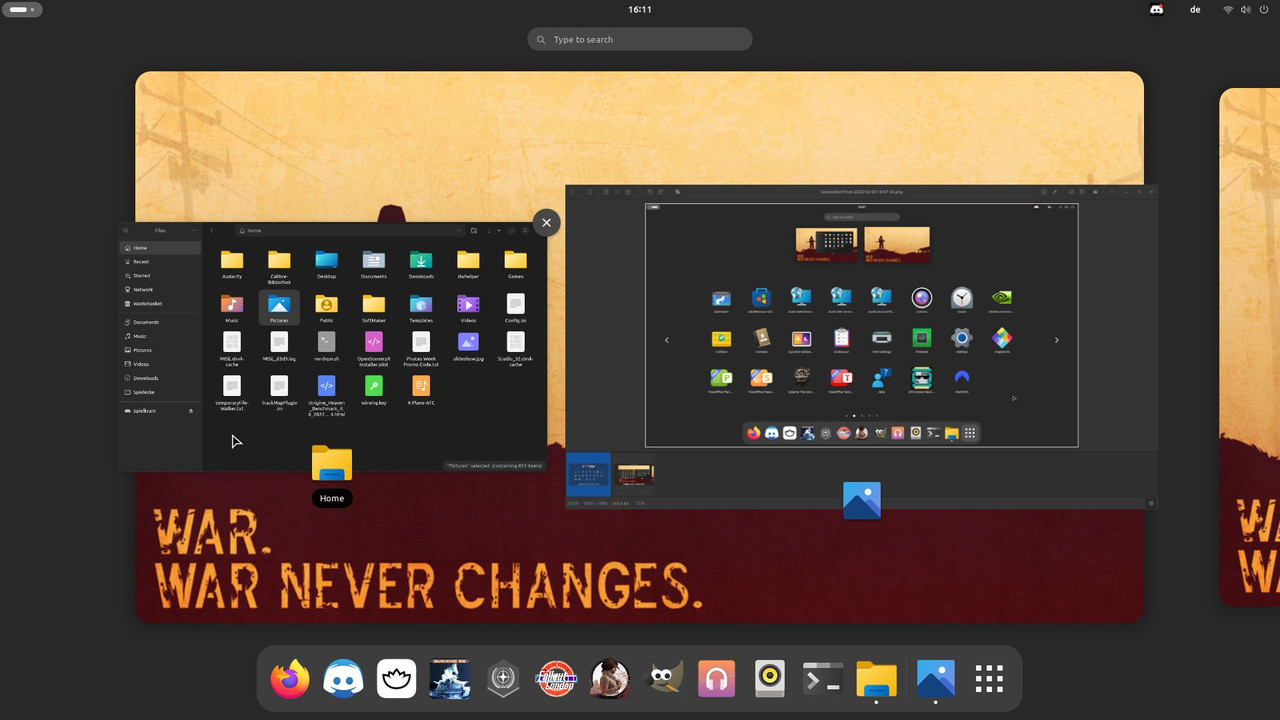
Task: Launch Discord from the dock
Action: tap(343, 679)
